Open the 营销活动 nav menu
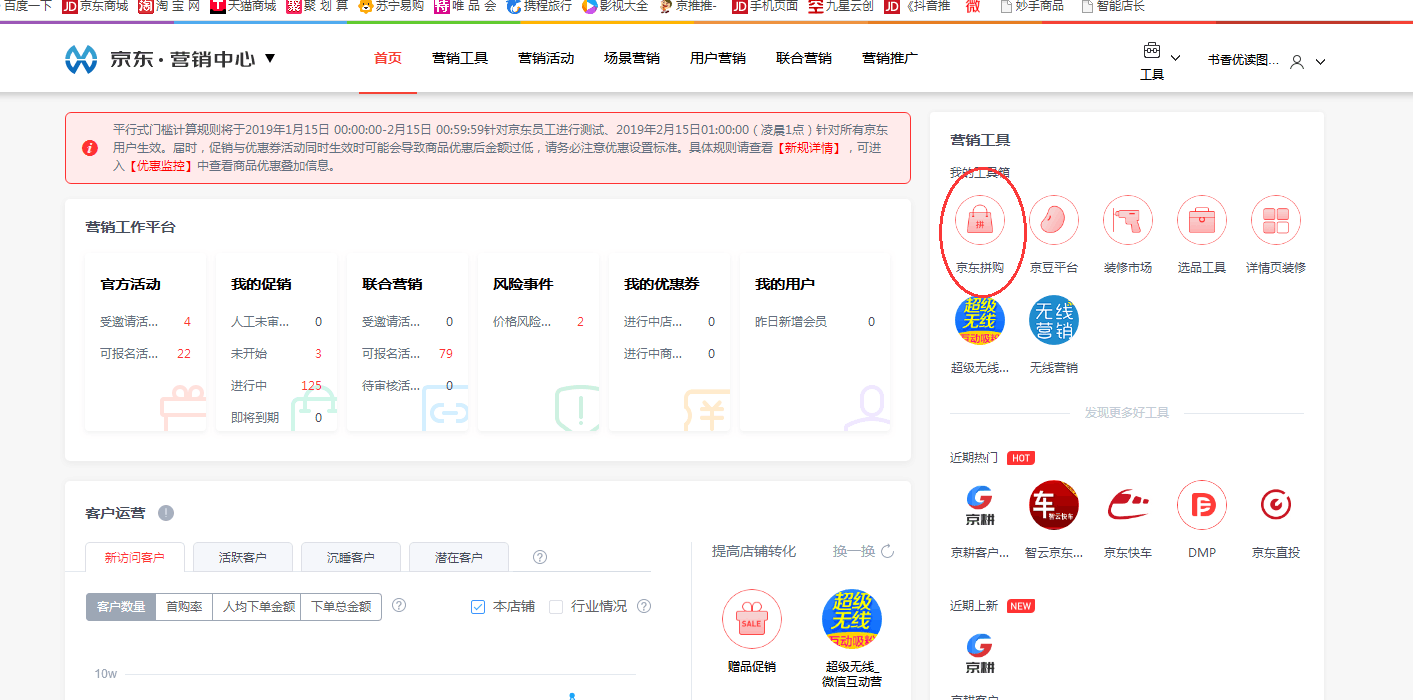Screen dimensions: 1413x700 [546, 58]
